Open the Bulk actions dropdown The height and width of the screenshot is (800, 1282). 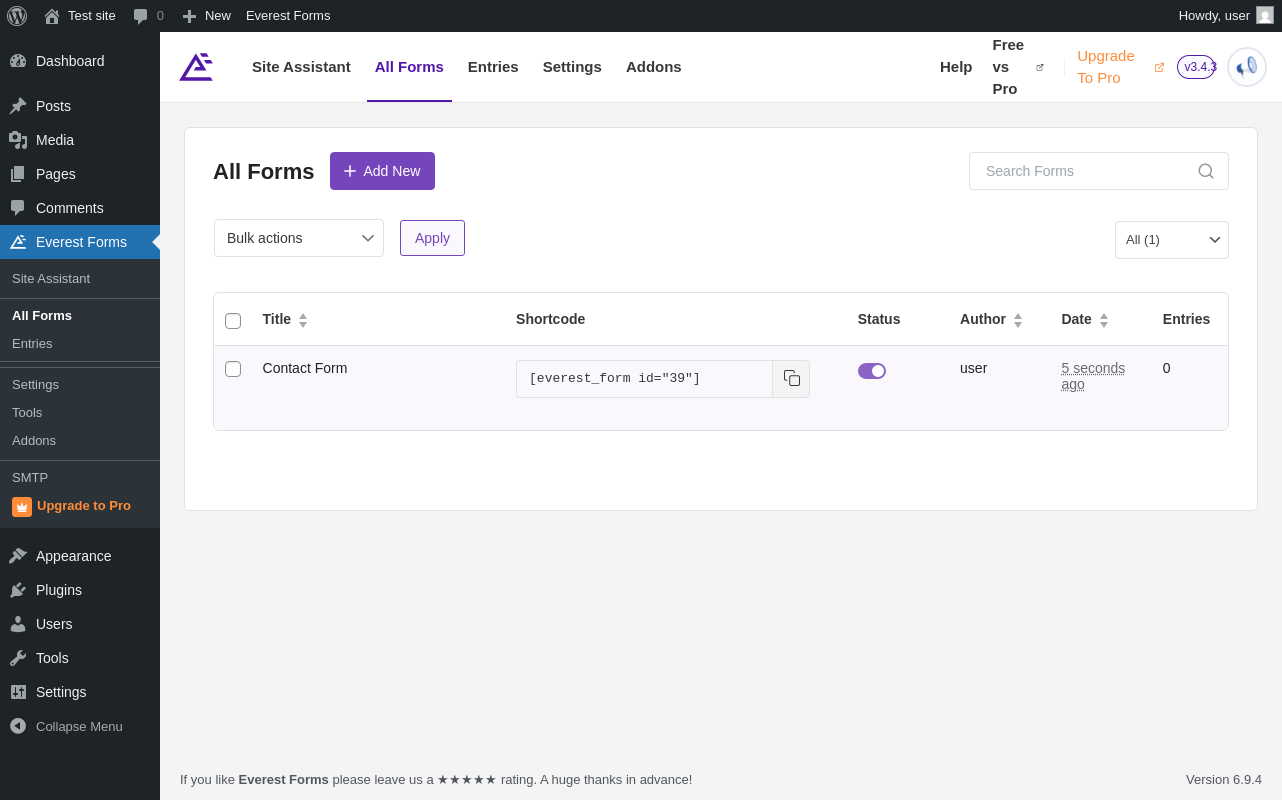click(299, 238)
